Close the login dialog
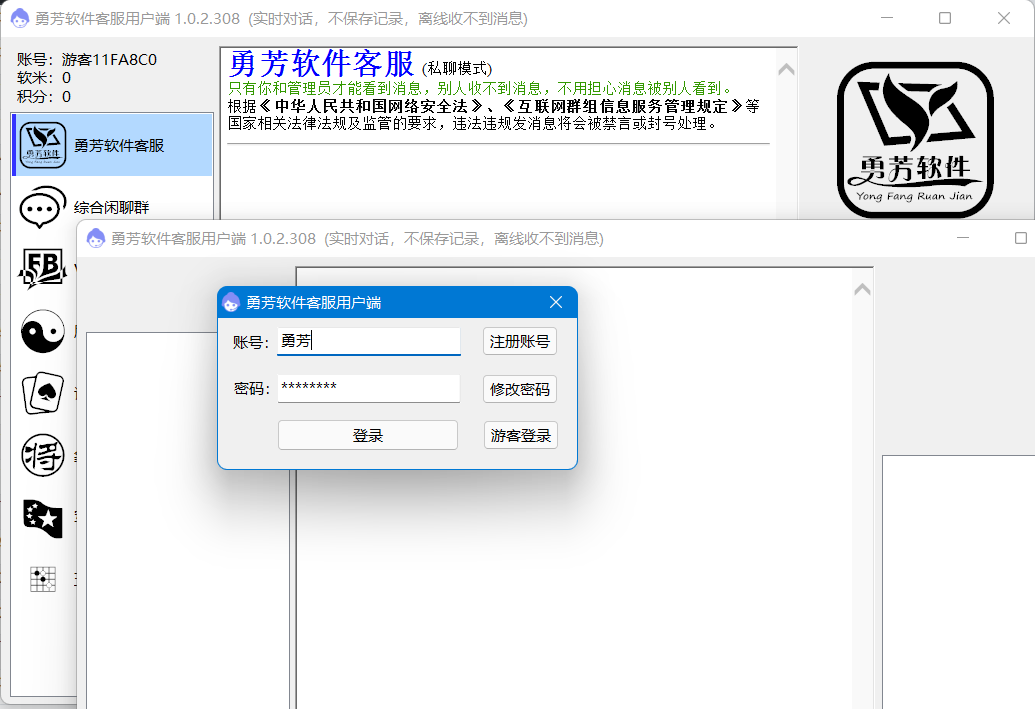This screenshot has width=1035, height=709. tap(557, 302)
